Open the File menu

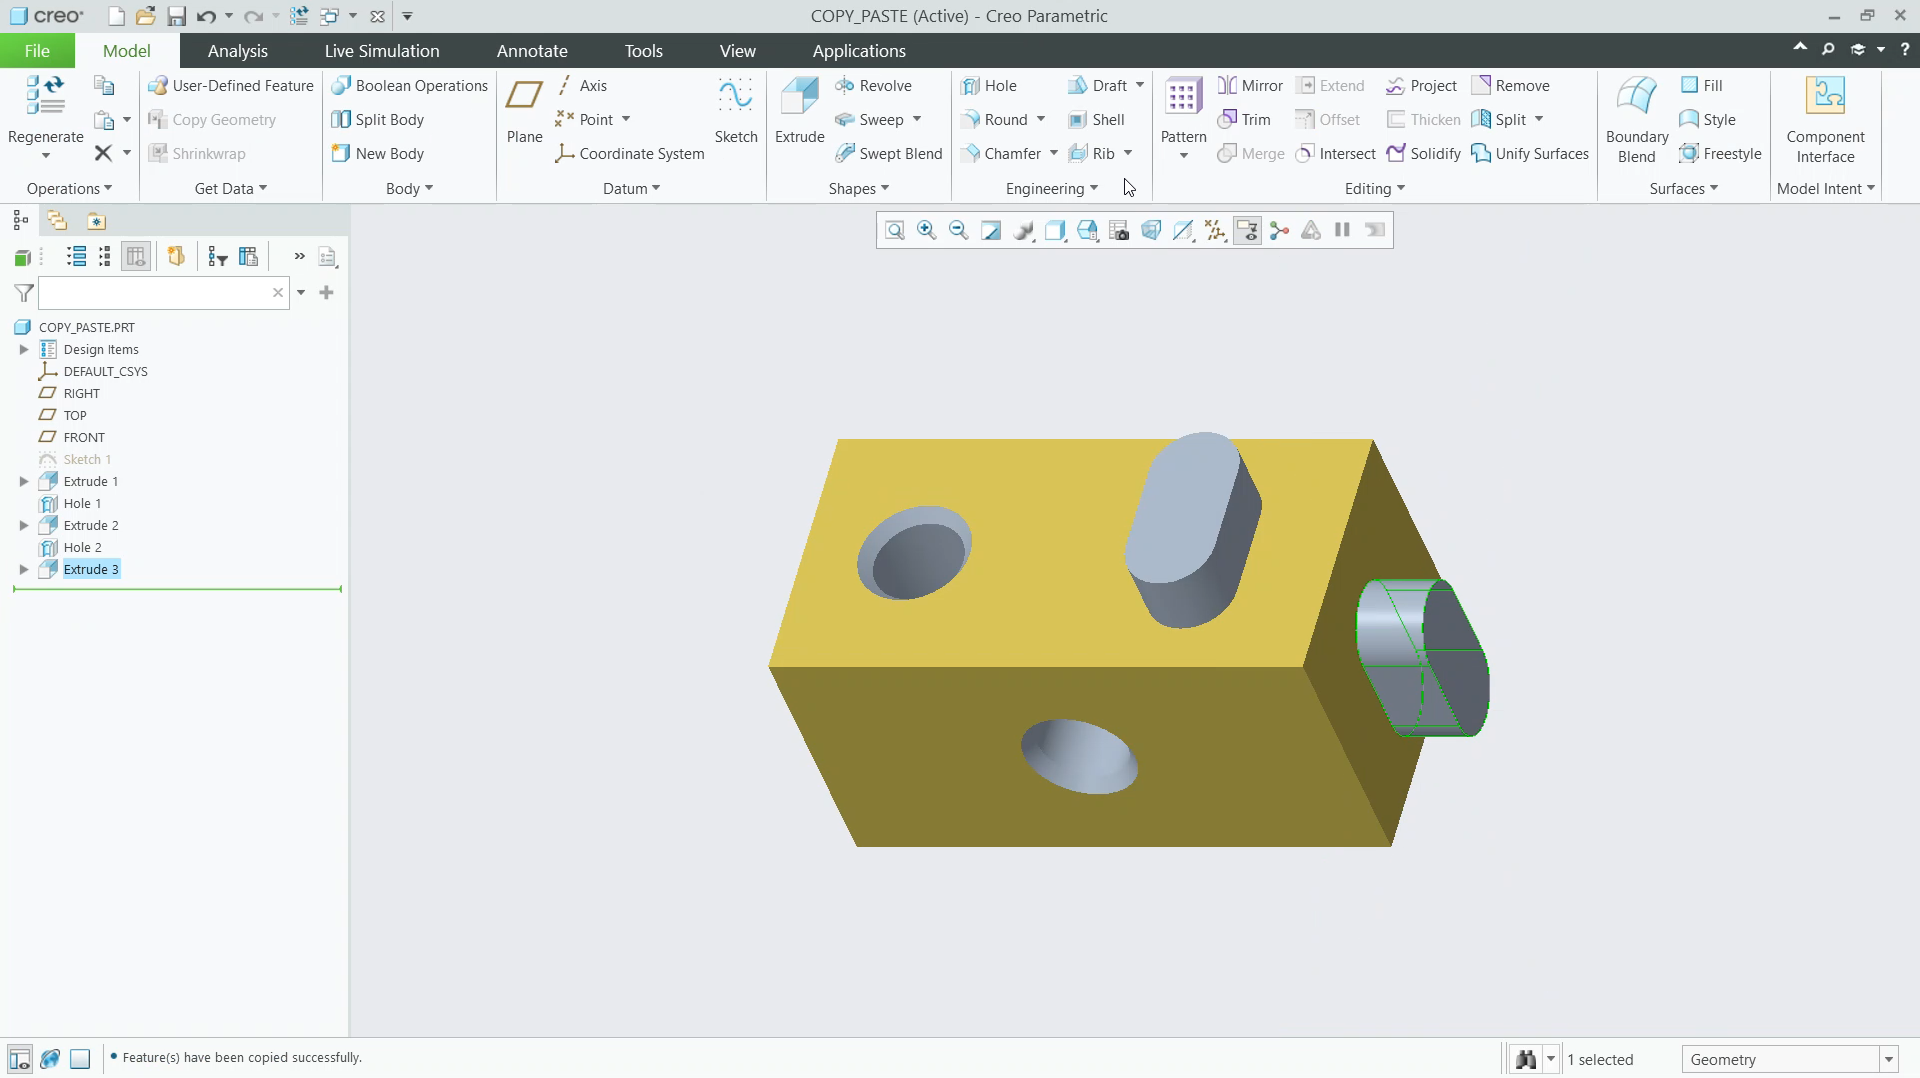click(x=37, y=51)
